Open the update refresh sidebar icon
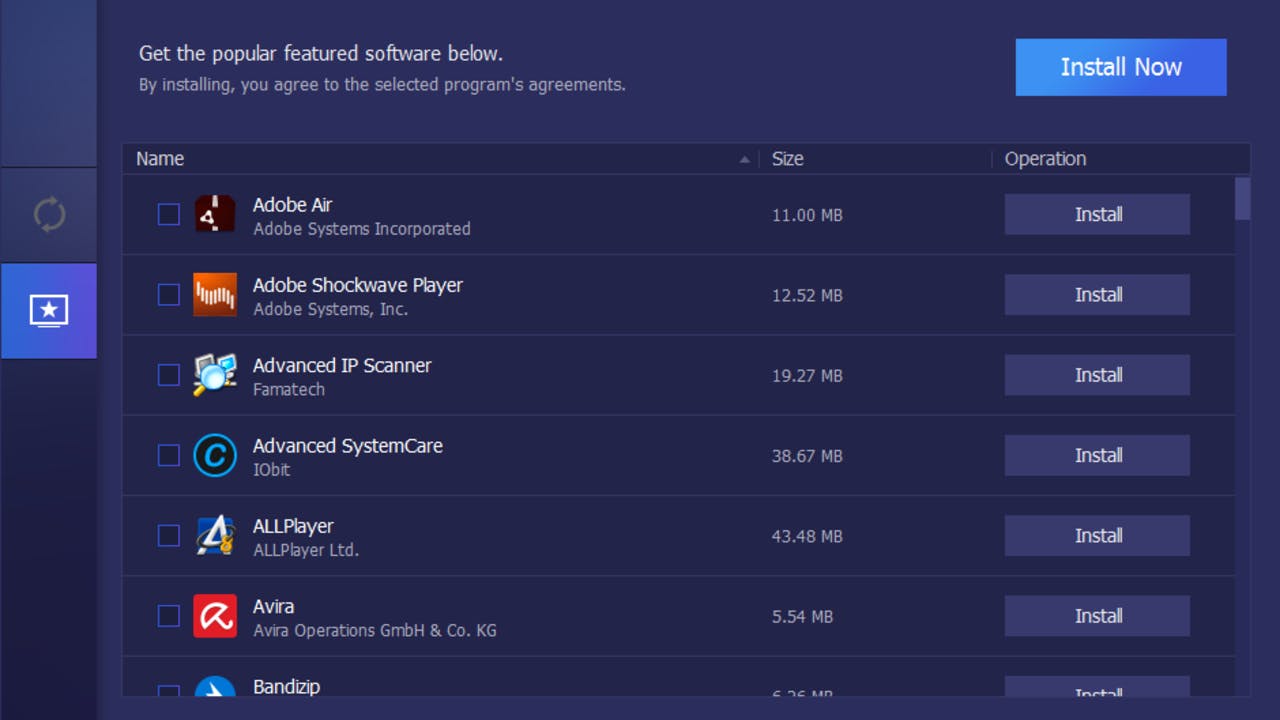This screenshot has height=720, width=1280. click(48, 215)
